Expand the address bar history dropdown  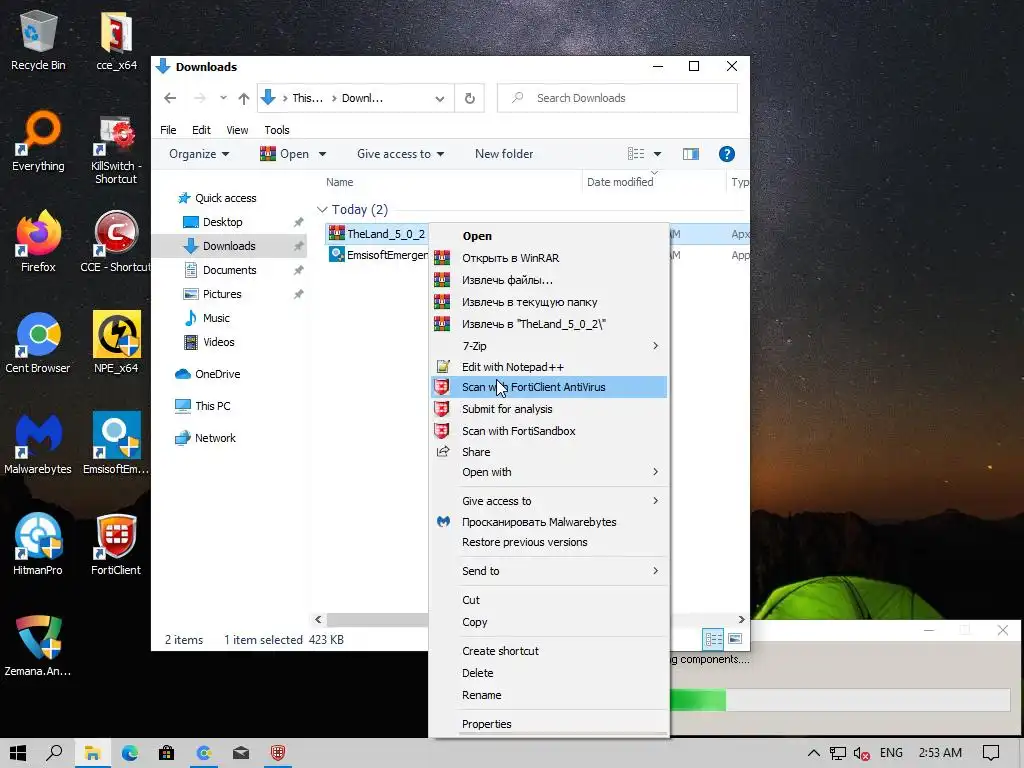tap(440, 99)
